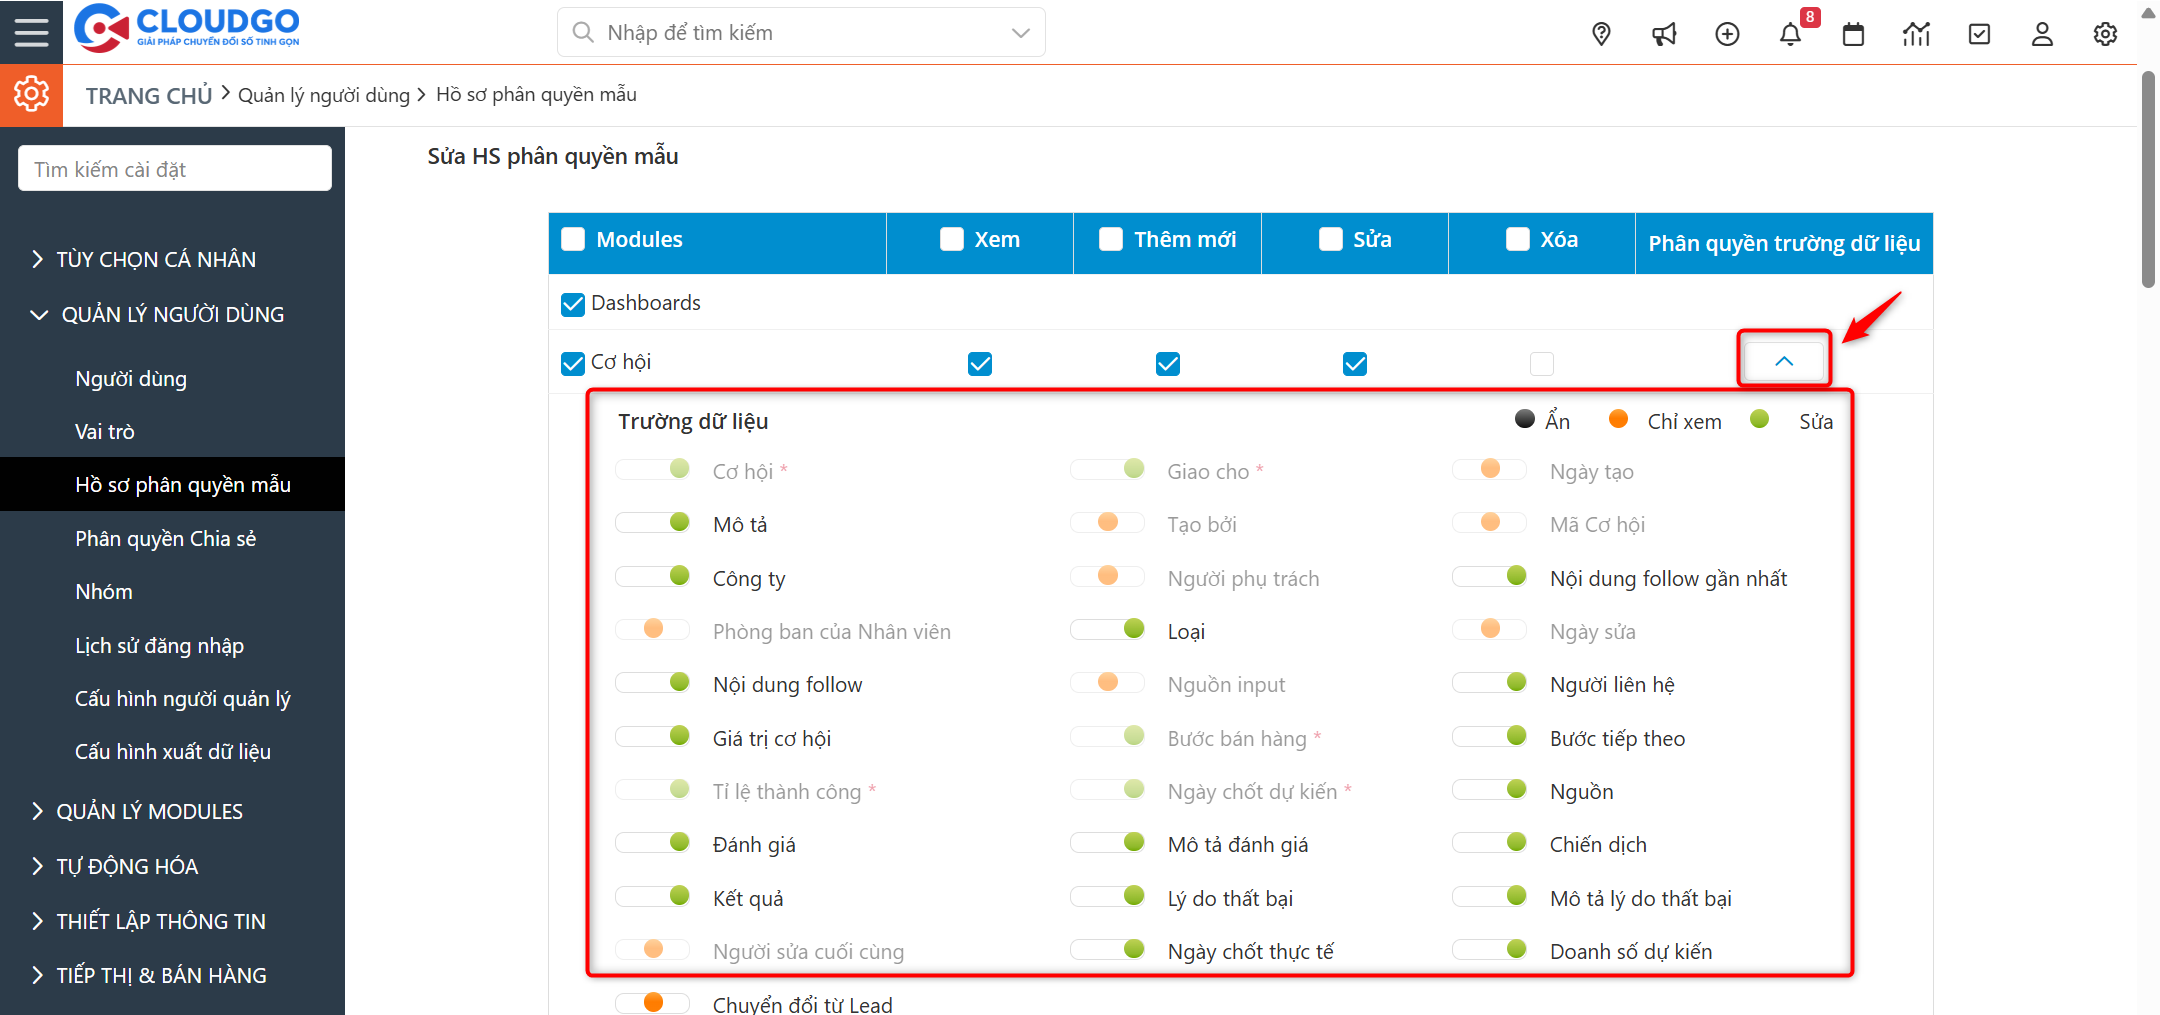The width and height of the screenshot is (2160, 1015).
Task: Select Vai trò in the sidebar
Action: [x=105, y=432]
